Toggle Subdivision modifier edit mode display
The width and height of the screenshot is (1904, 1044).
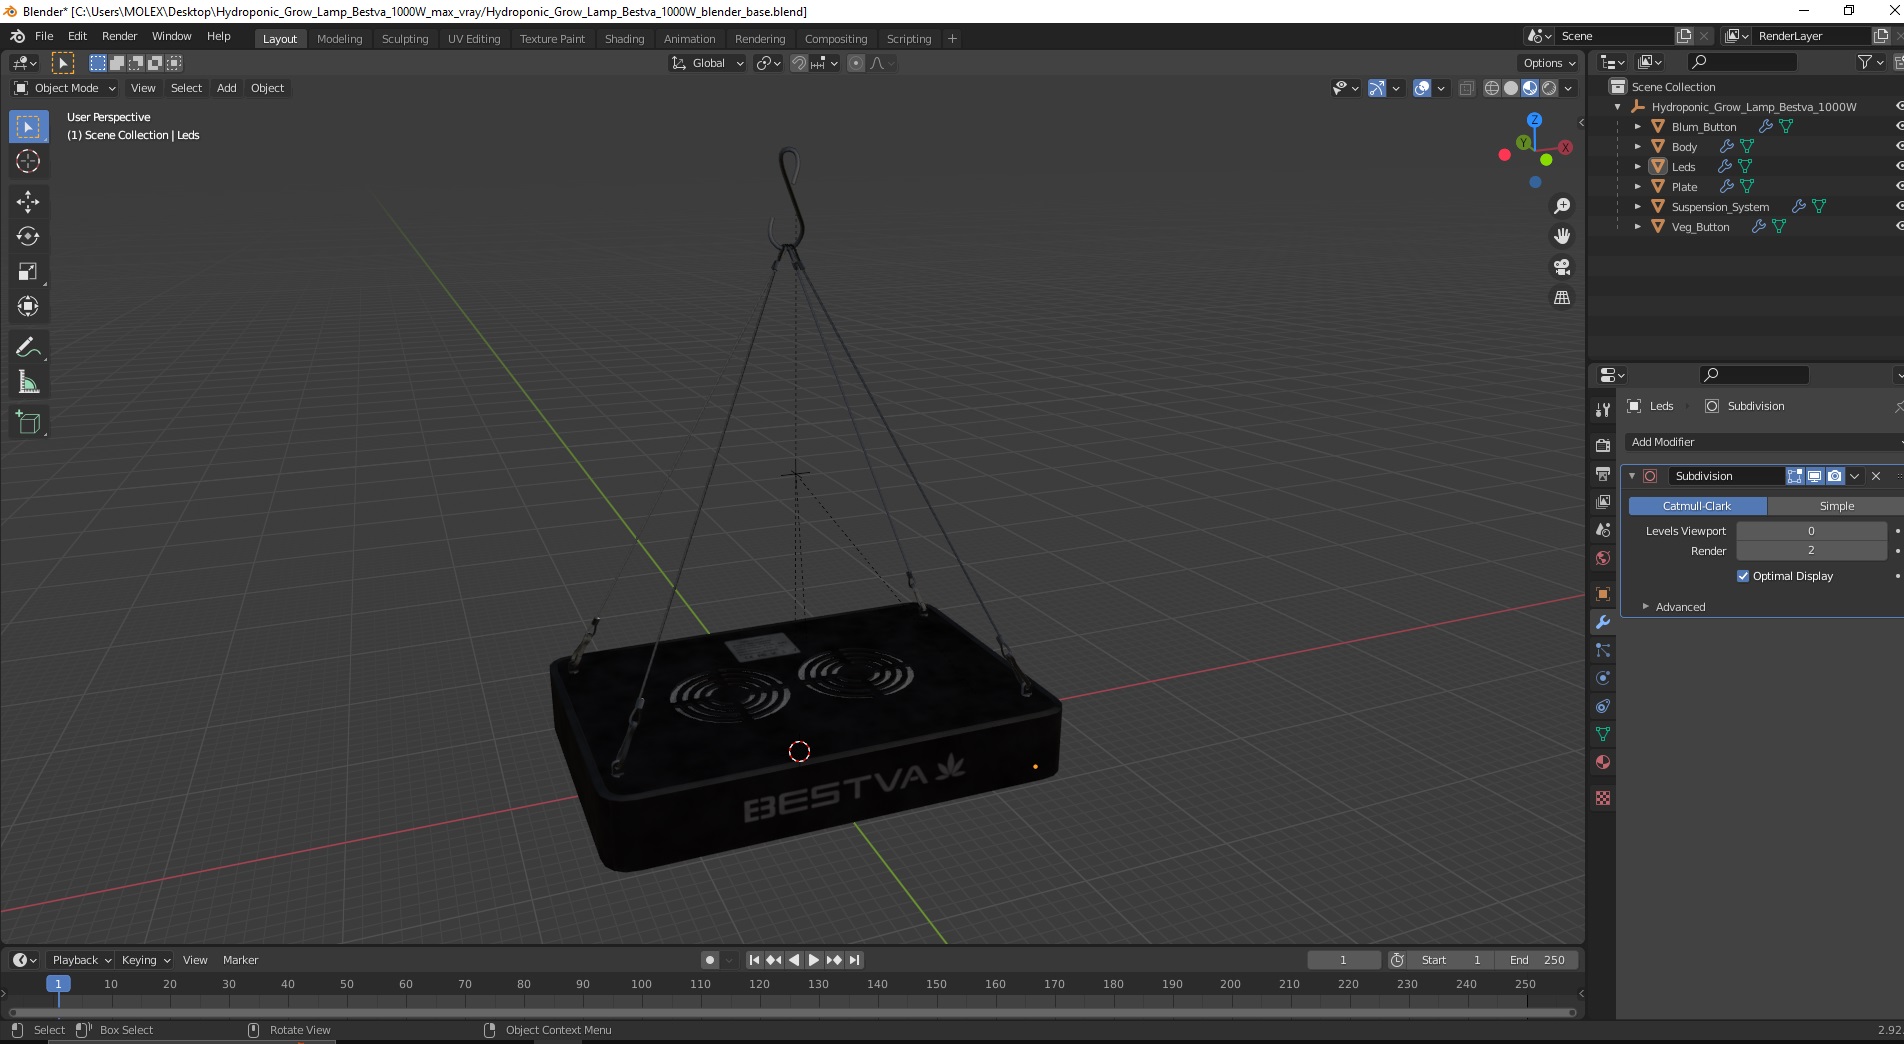pos(1795,476)
